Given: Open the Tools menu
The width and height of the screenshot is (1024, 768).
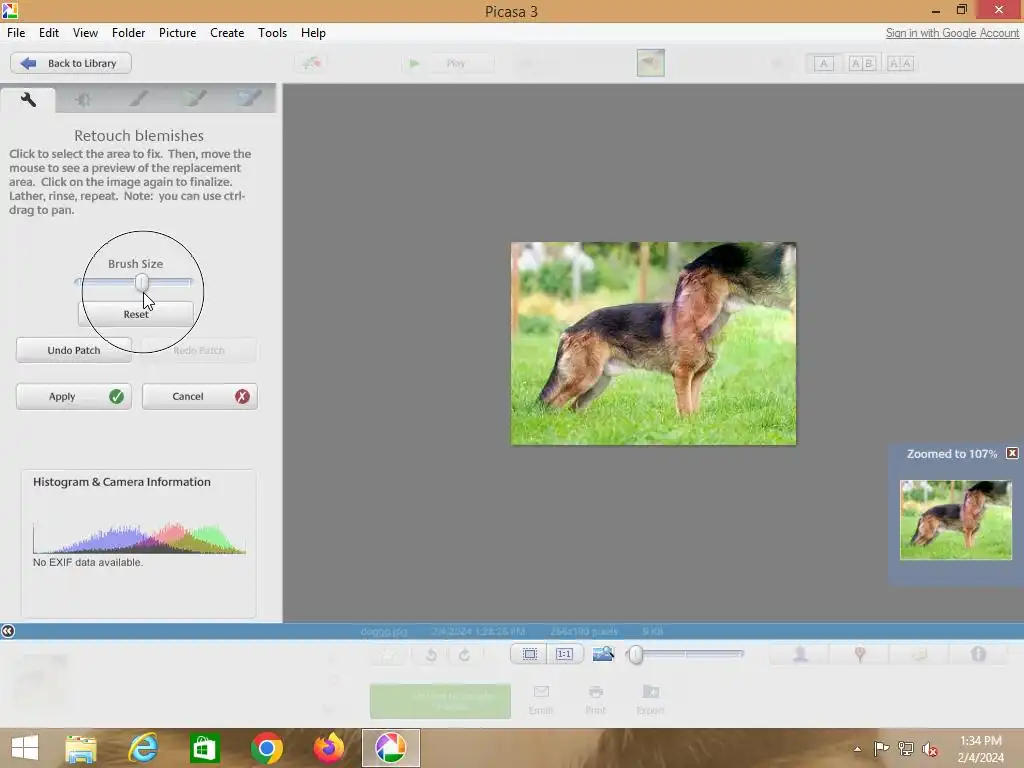Looking at the screenshot, I should [272, 33].
